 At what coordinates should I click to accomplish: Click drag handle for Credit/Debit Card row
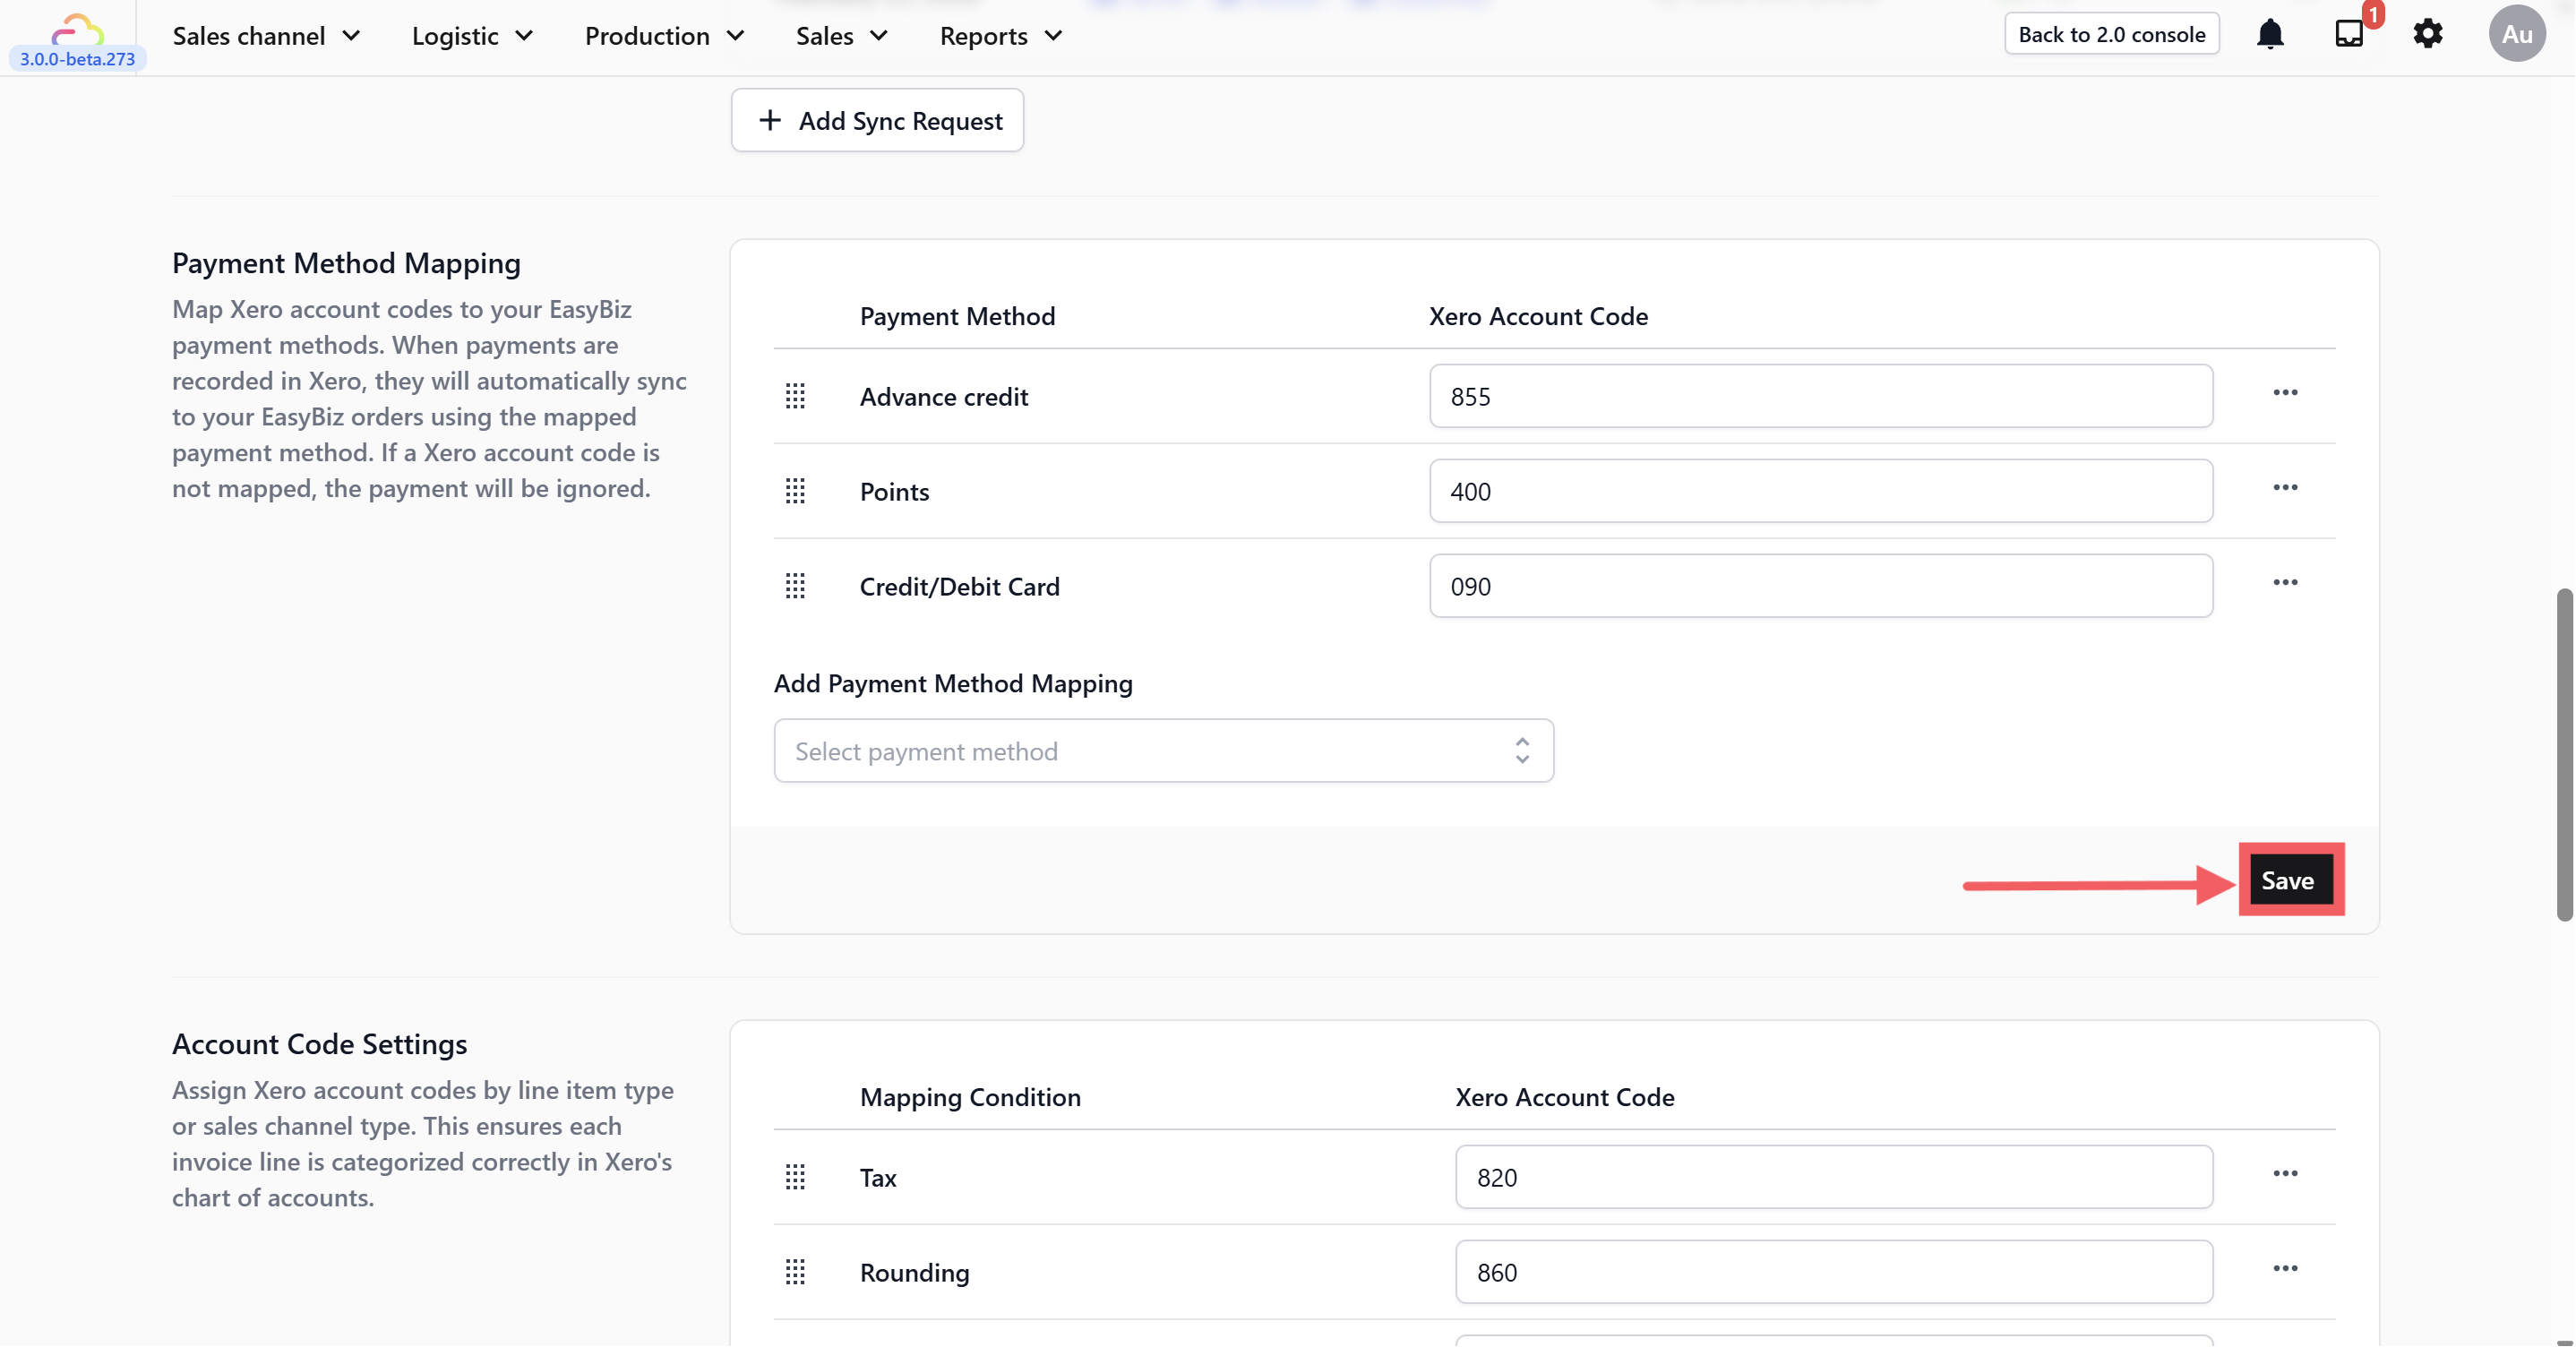(795, 587)
